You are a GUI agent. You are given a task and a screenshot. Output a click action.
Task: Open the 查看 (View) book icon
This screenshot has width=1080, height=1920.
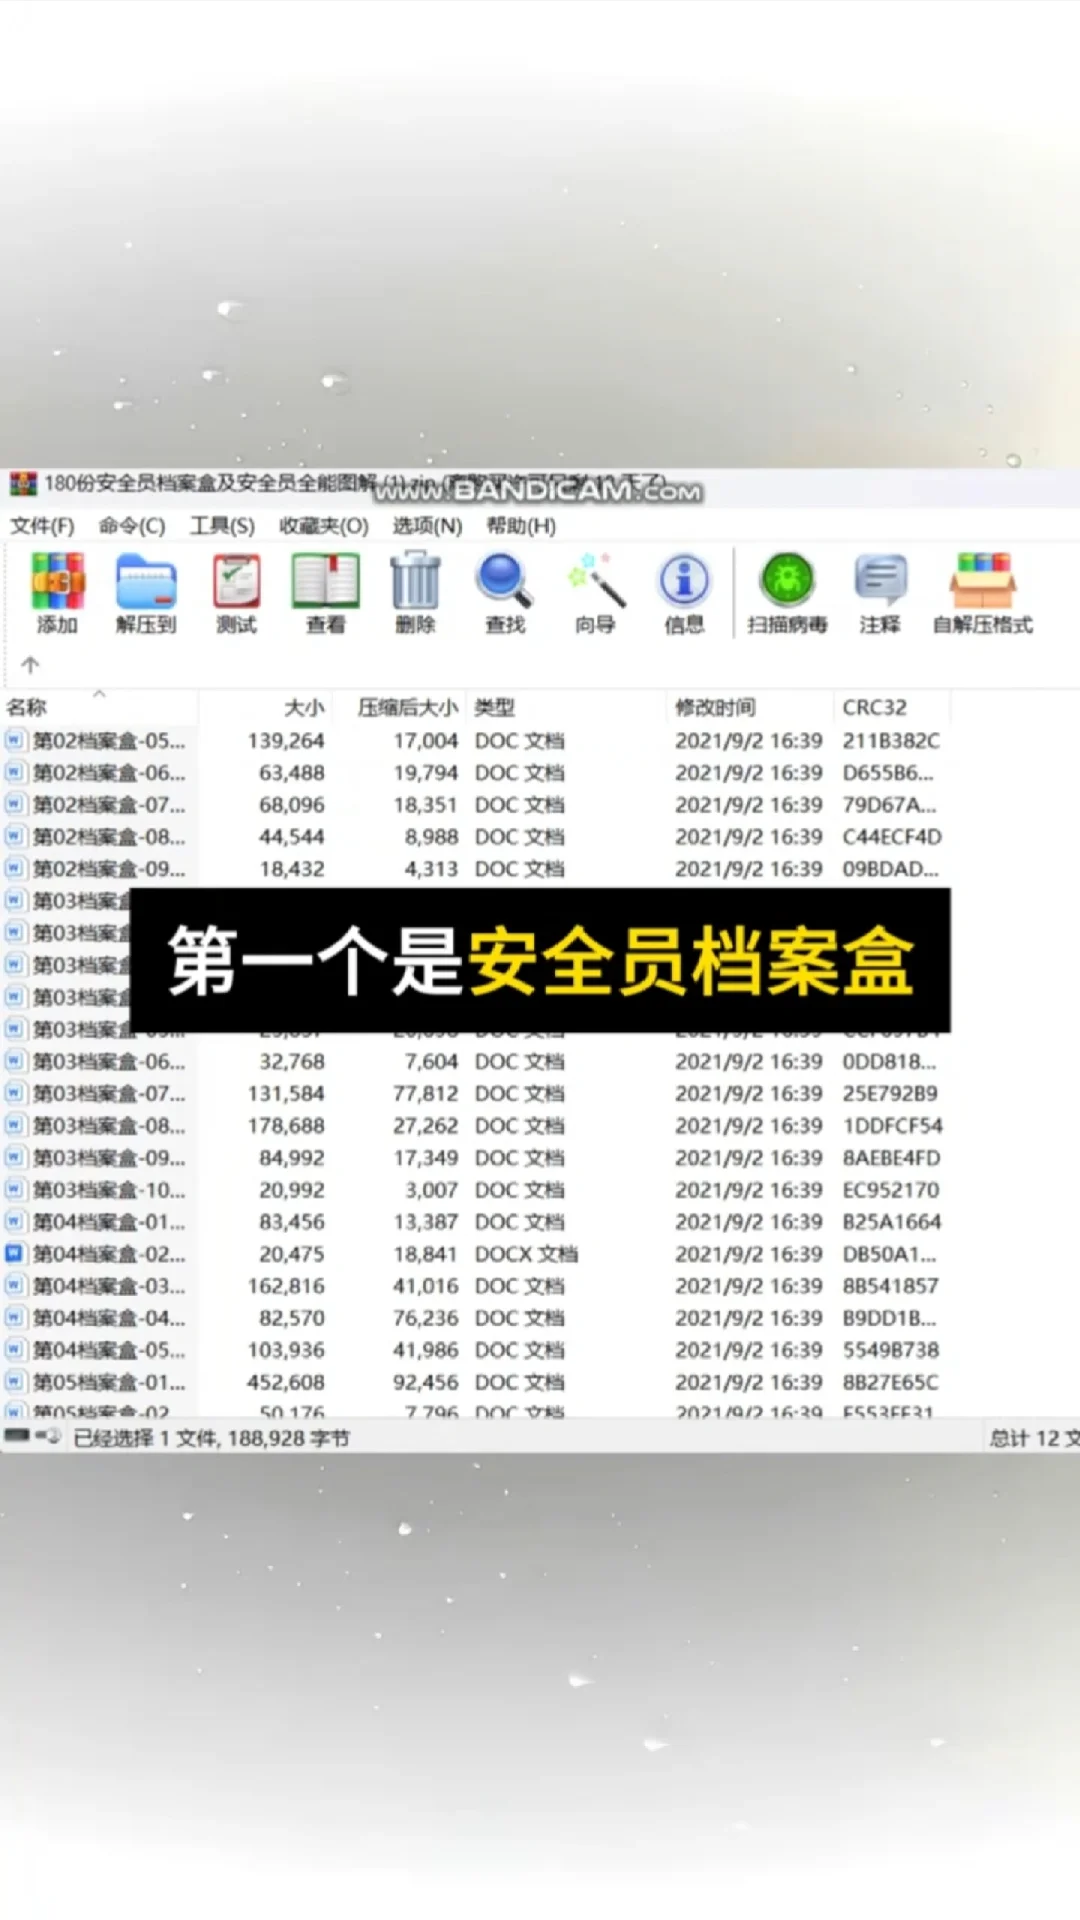pos(325,581)
